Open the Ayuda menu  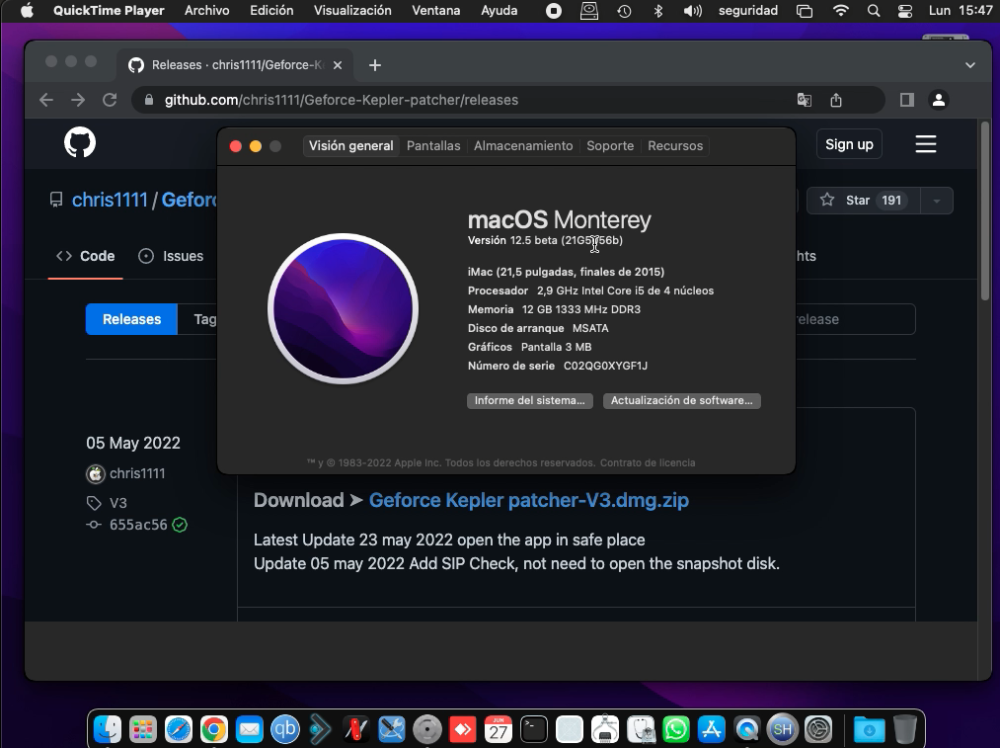[499, 11]
